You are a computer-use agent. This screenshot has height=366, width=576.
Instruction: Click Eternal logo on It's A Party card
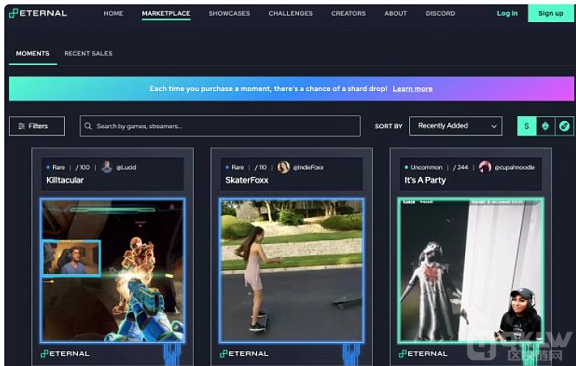[x=423, y=354]
